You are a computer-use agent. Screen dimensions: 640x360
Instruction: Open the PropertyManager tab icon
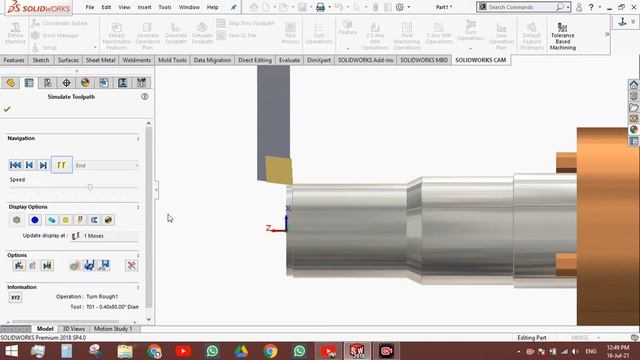coord(29,83)
